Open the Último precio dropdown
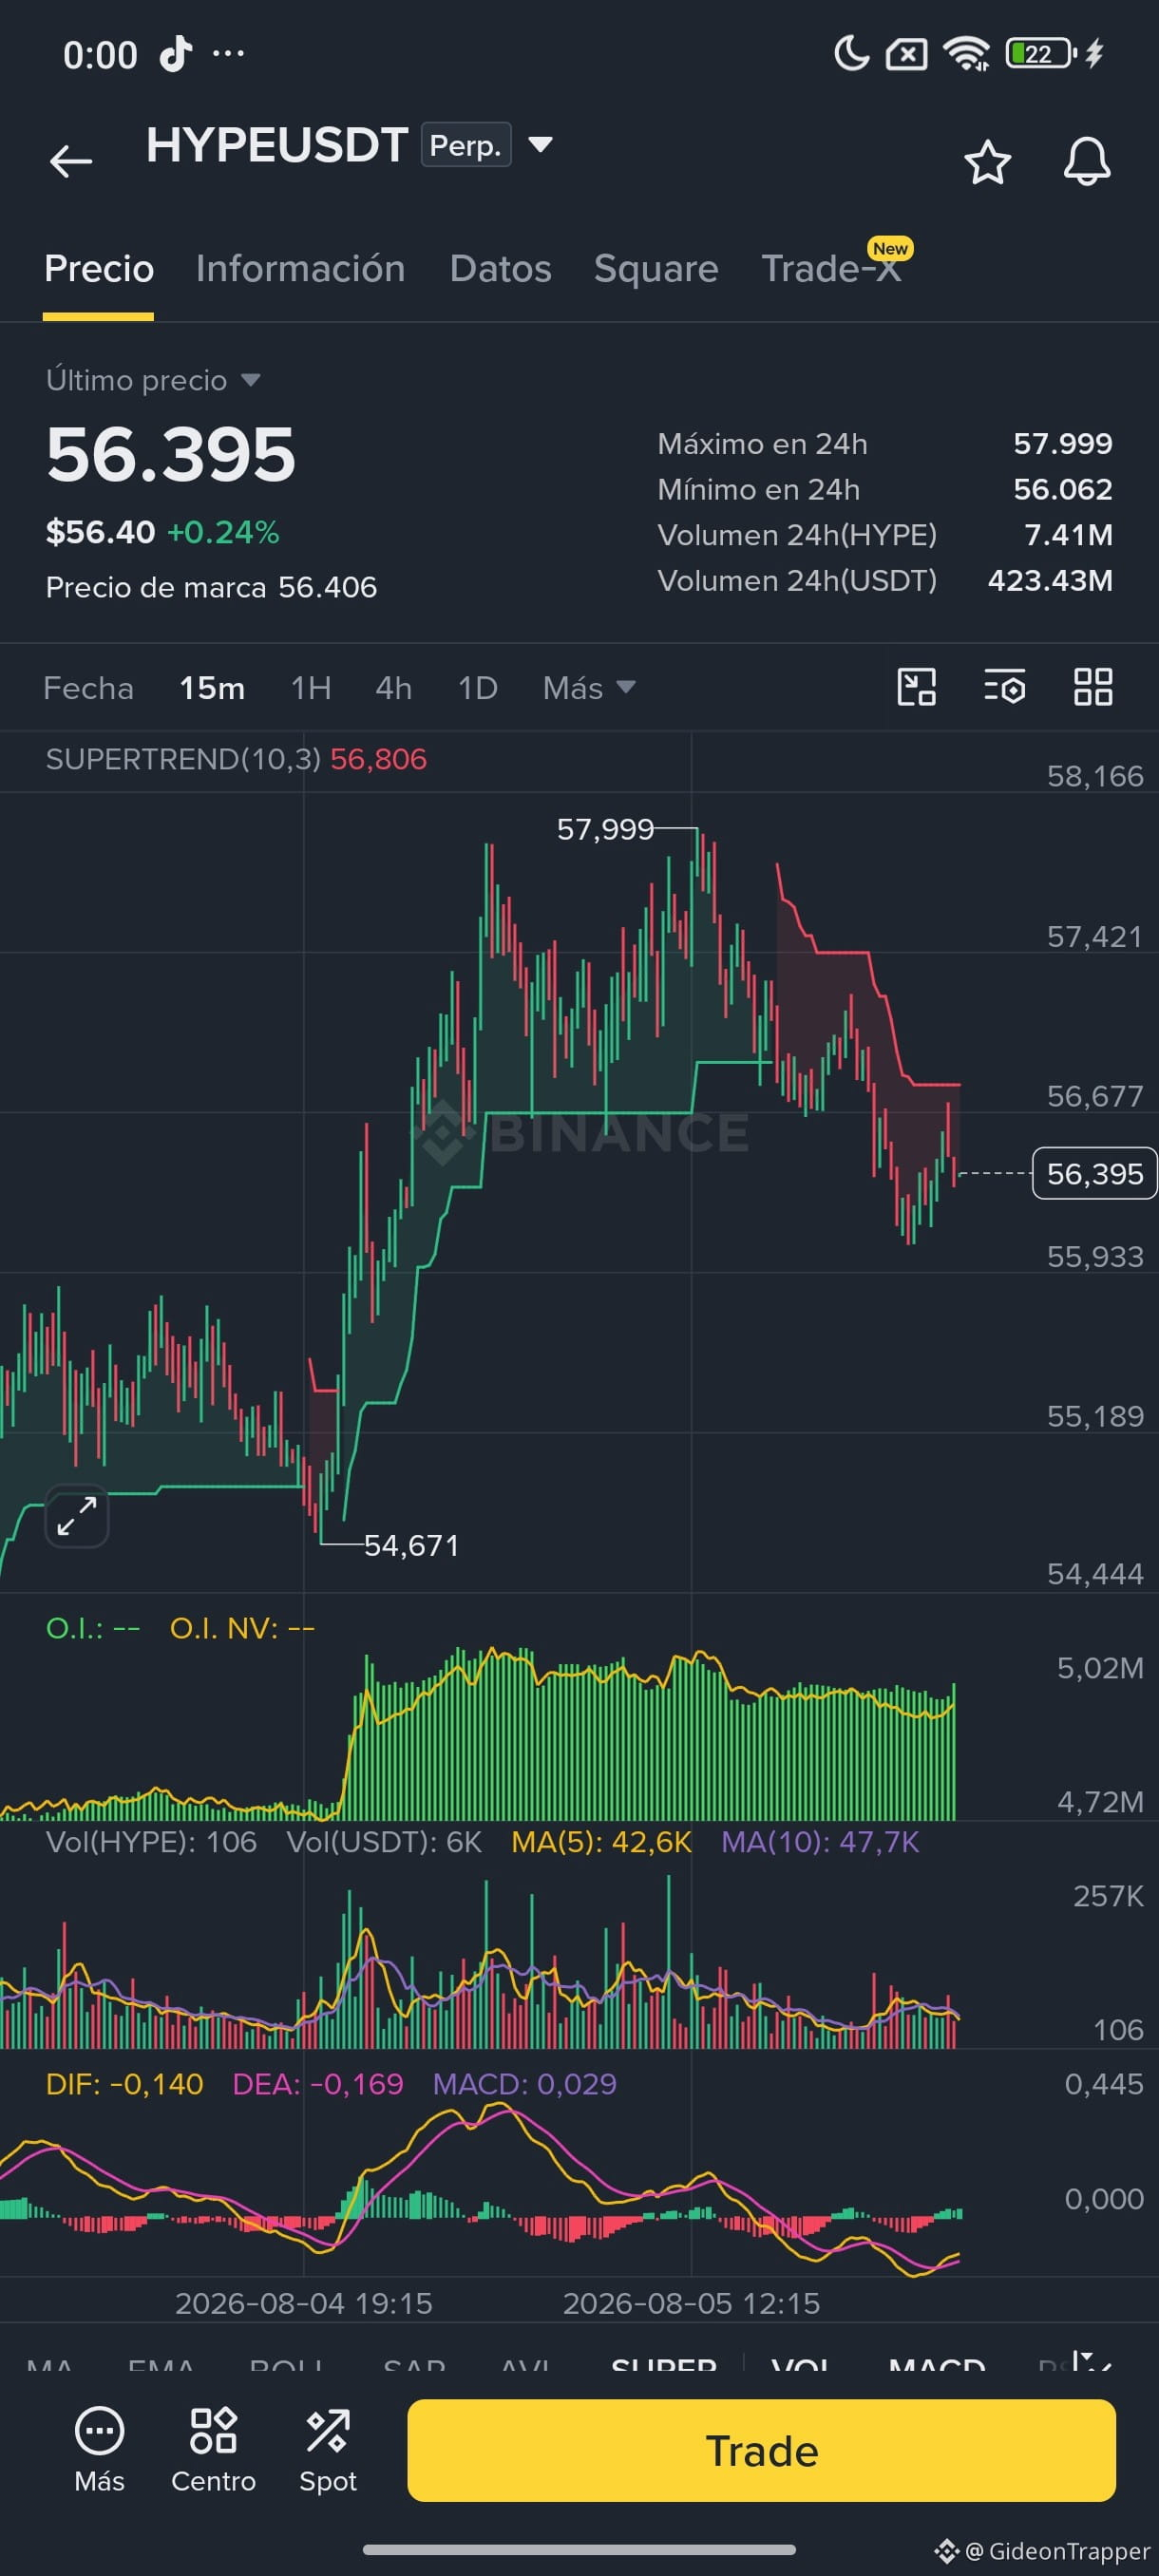The height and width of the screenshot is (2576, 1159). (x=153, y=380)
